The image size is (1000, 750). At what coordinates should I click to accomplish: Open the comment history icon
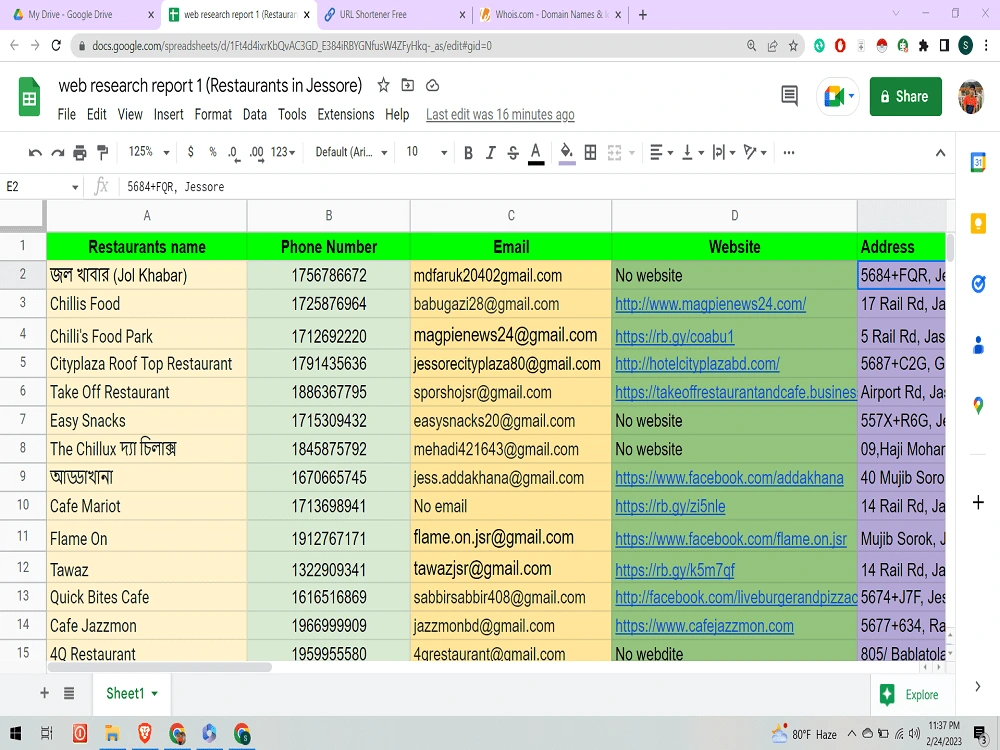click(x=789, y=96)
